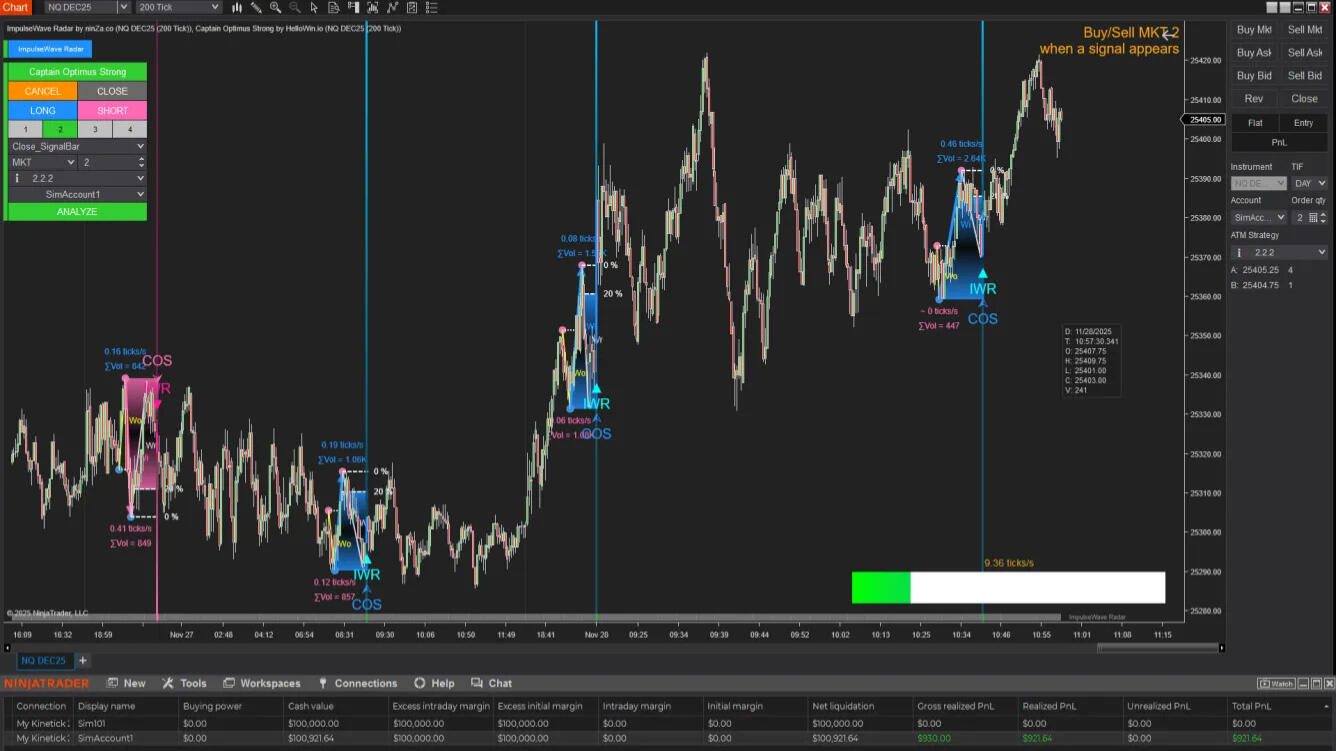1336x751 pixels.
Task: Toggle the ImpulseWave Radar button
Action: [x=49, y=49]
